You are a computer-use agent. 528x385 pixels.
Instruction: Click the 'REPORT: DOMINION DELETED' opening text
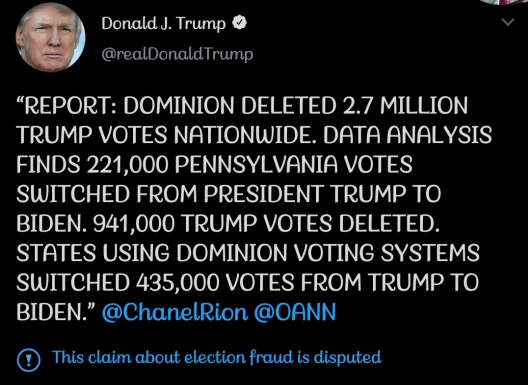tap(176, 105)
